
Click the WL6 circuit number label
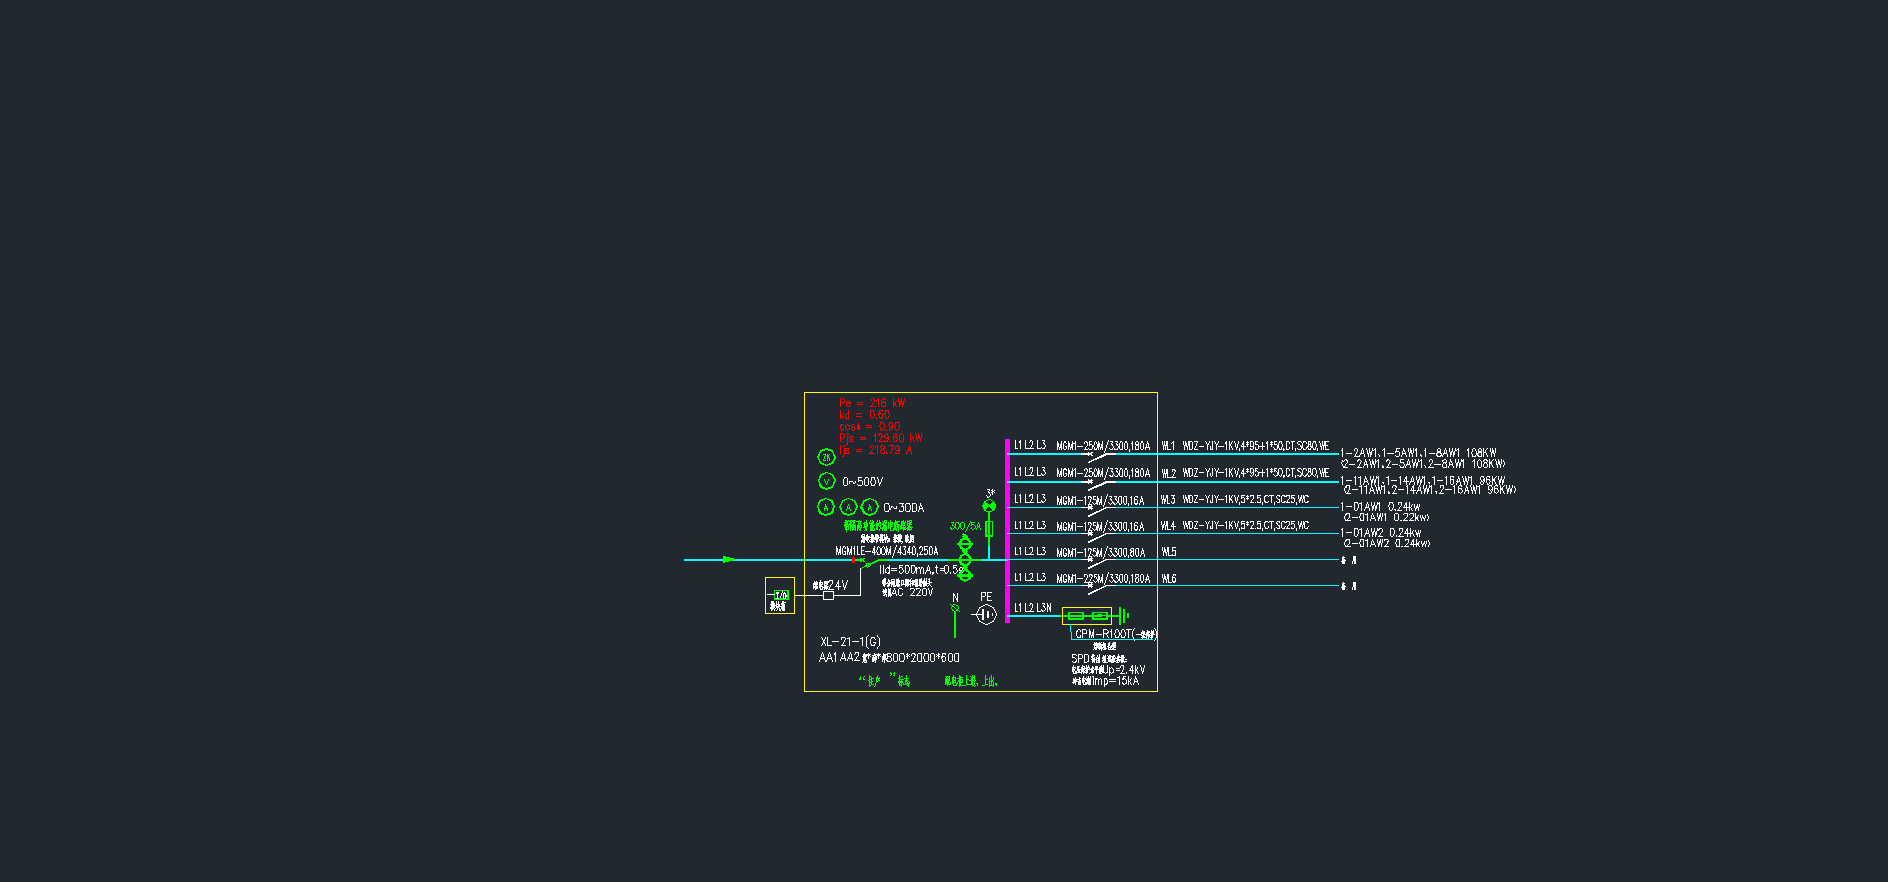pos(1168,579)
